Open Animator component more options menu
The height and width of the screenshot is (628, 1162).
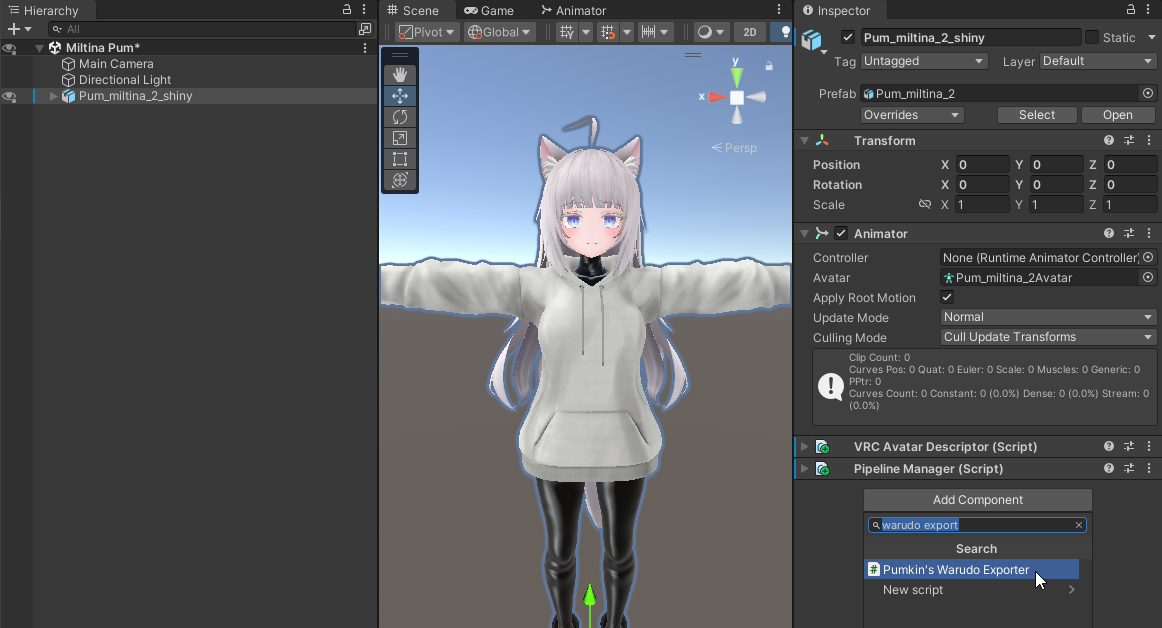tap(1149, 233)
